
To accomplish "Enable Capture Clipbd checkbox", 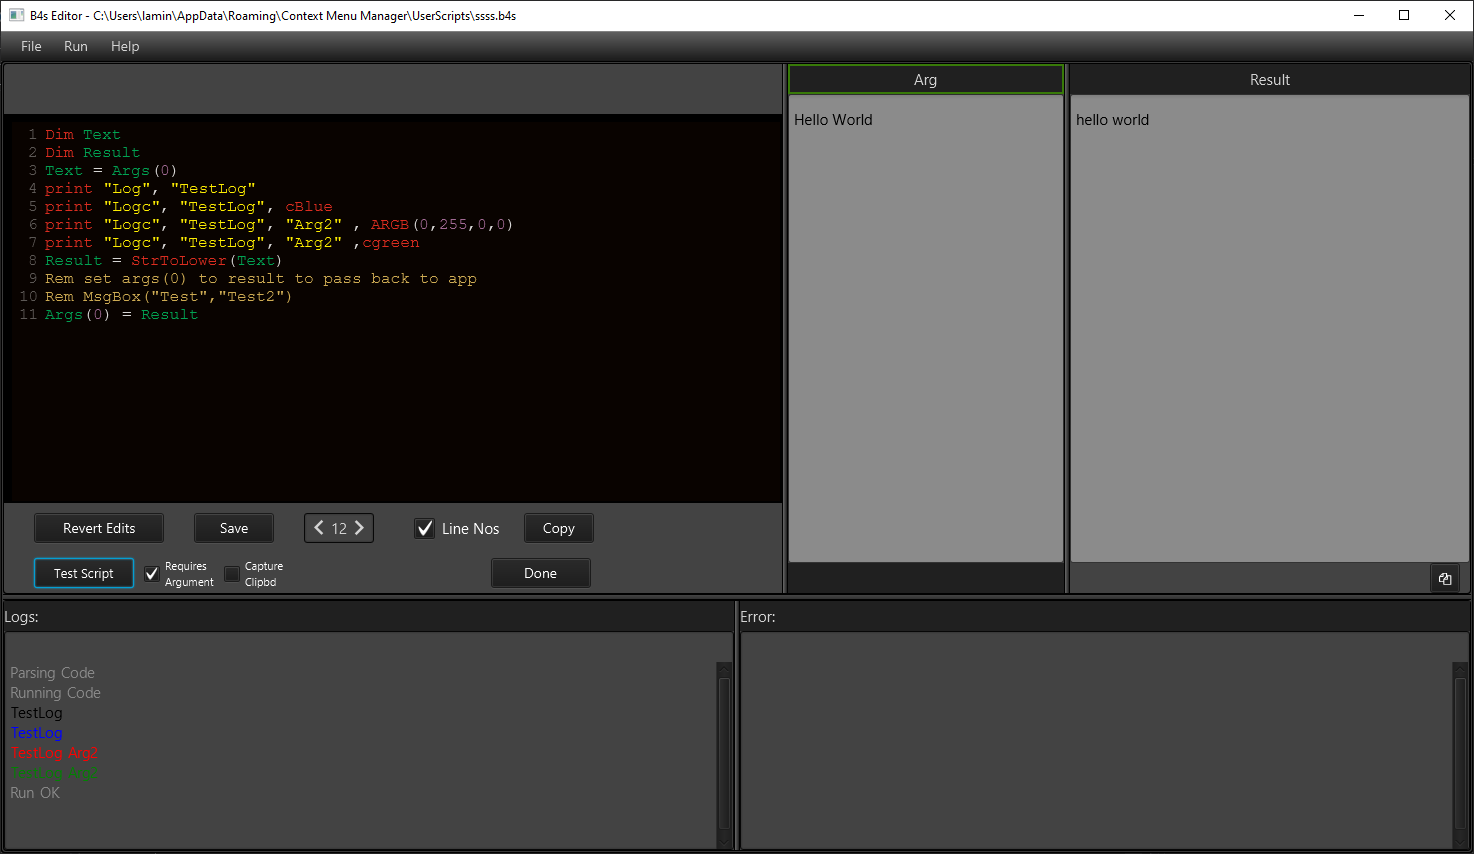I will (232, 574).
